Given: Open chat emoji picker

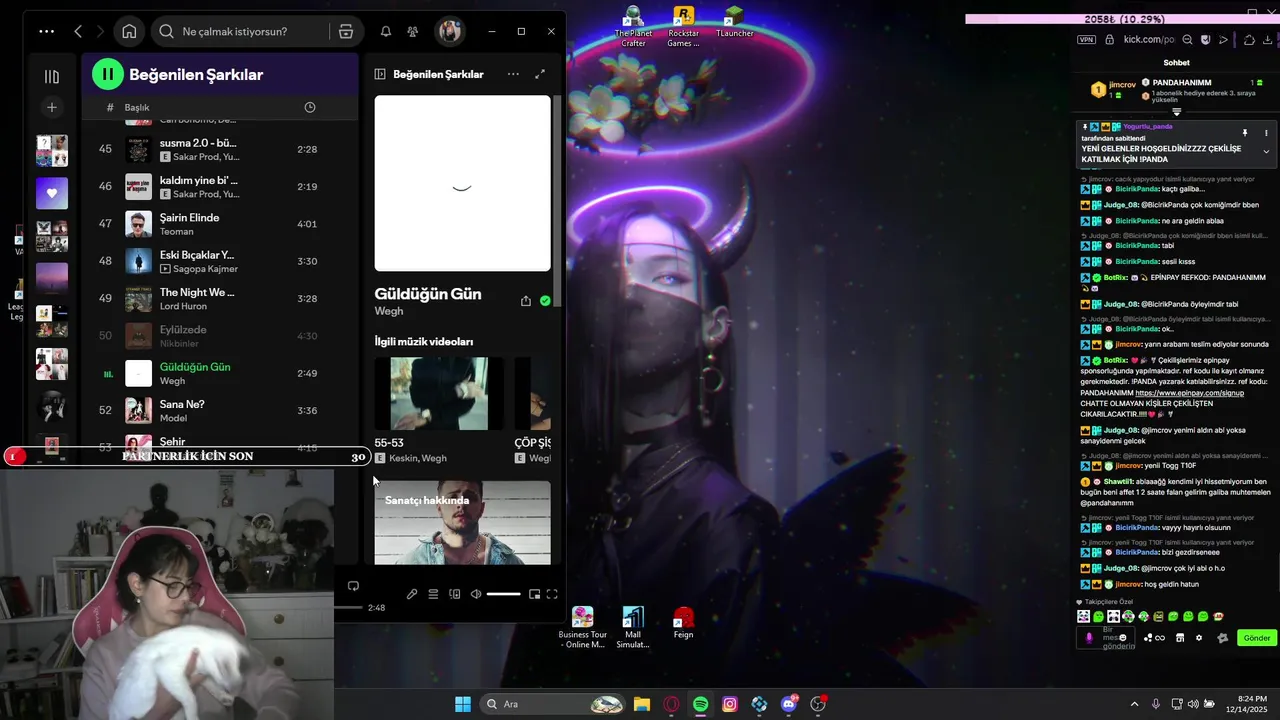Looking at the screenshot, I should pos(1123,638).
